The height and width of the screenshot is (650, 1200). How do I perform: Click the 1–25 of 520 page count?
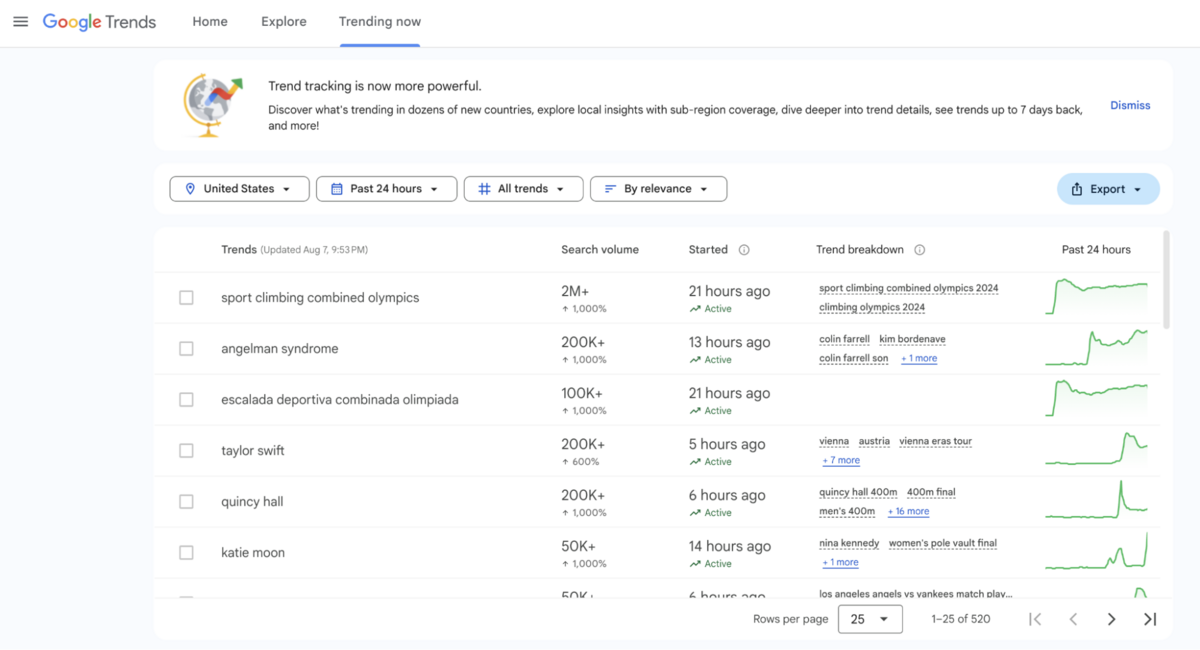(961, 619)
